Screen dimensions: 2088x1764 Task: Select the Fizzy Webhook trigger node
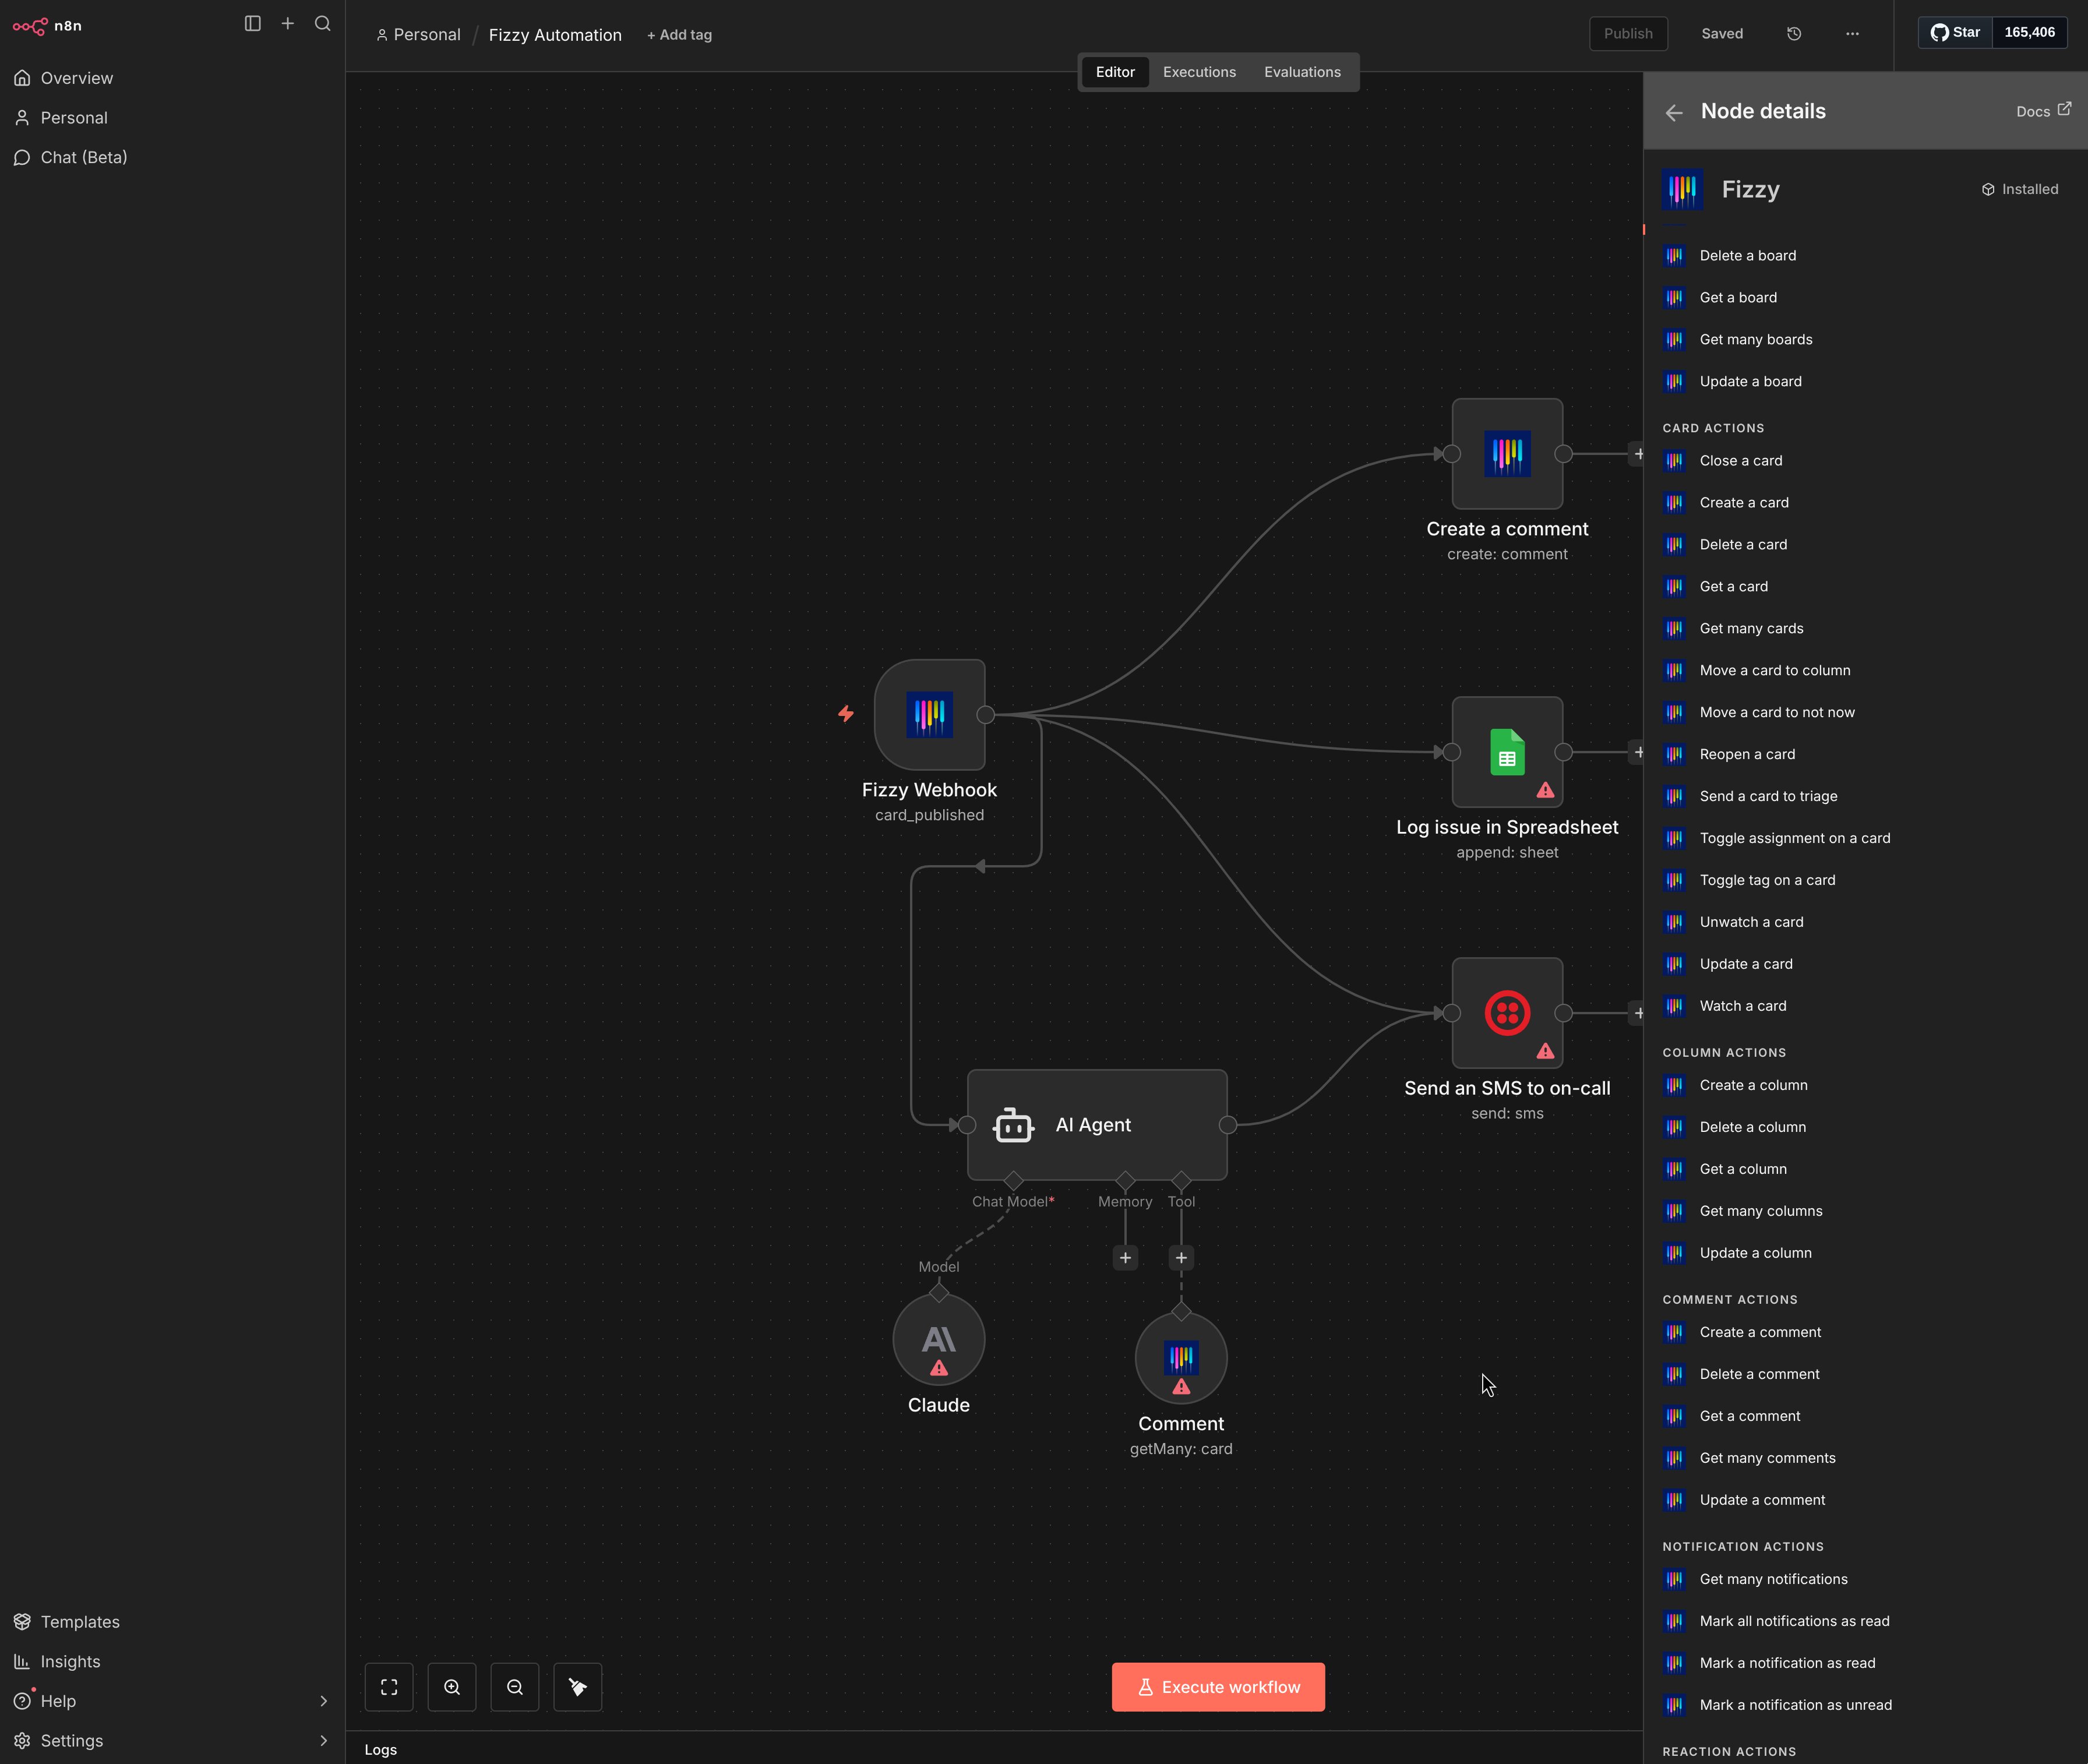click(x=930, y=714)
